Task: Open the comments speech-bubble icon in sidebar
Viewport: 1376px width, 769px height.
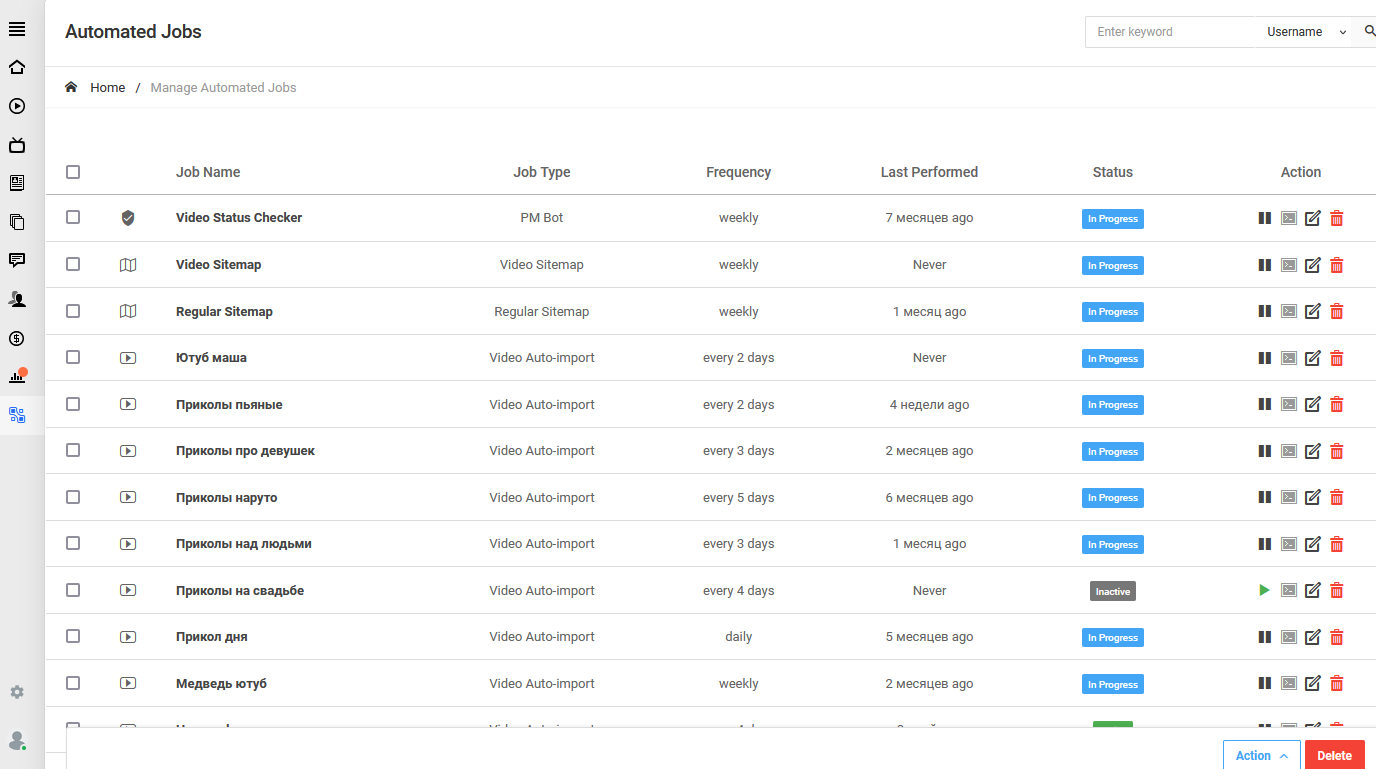Action: point(17,260)
